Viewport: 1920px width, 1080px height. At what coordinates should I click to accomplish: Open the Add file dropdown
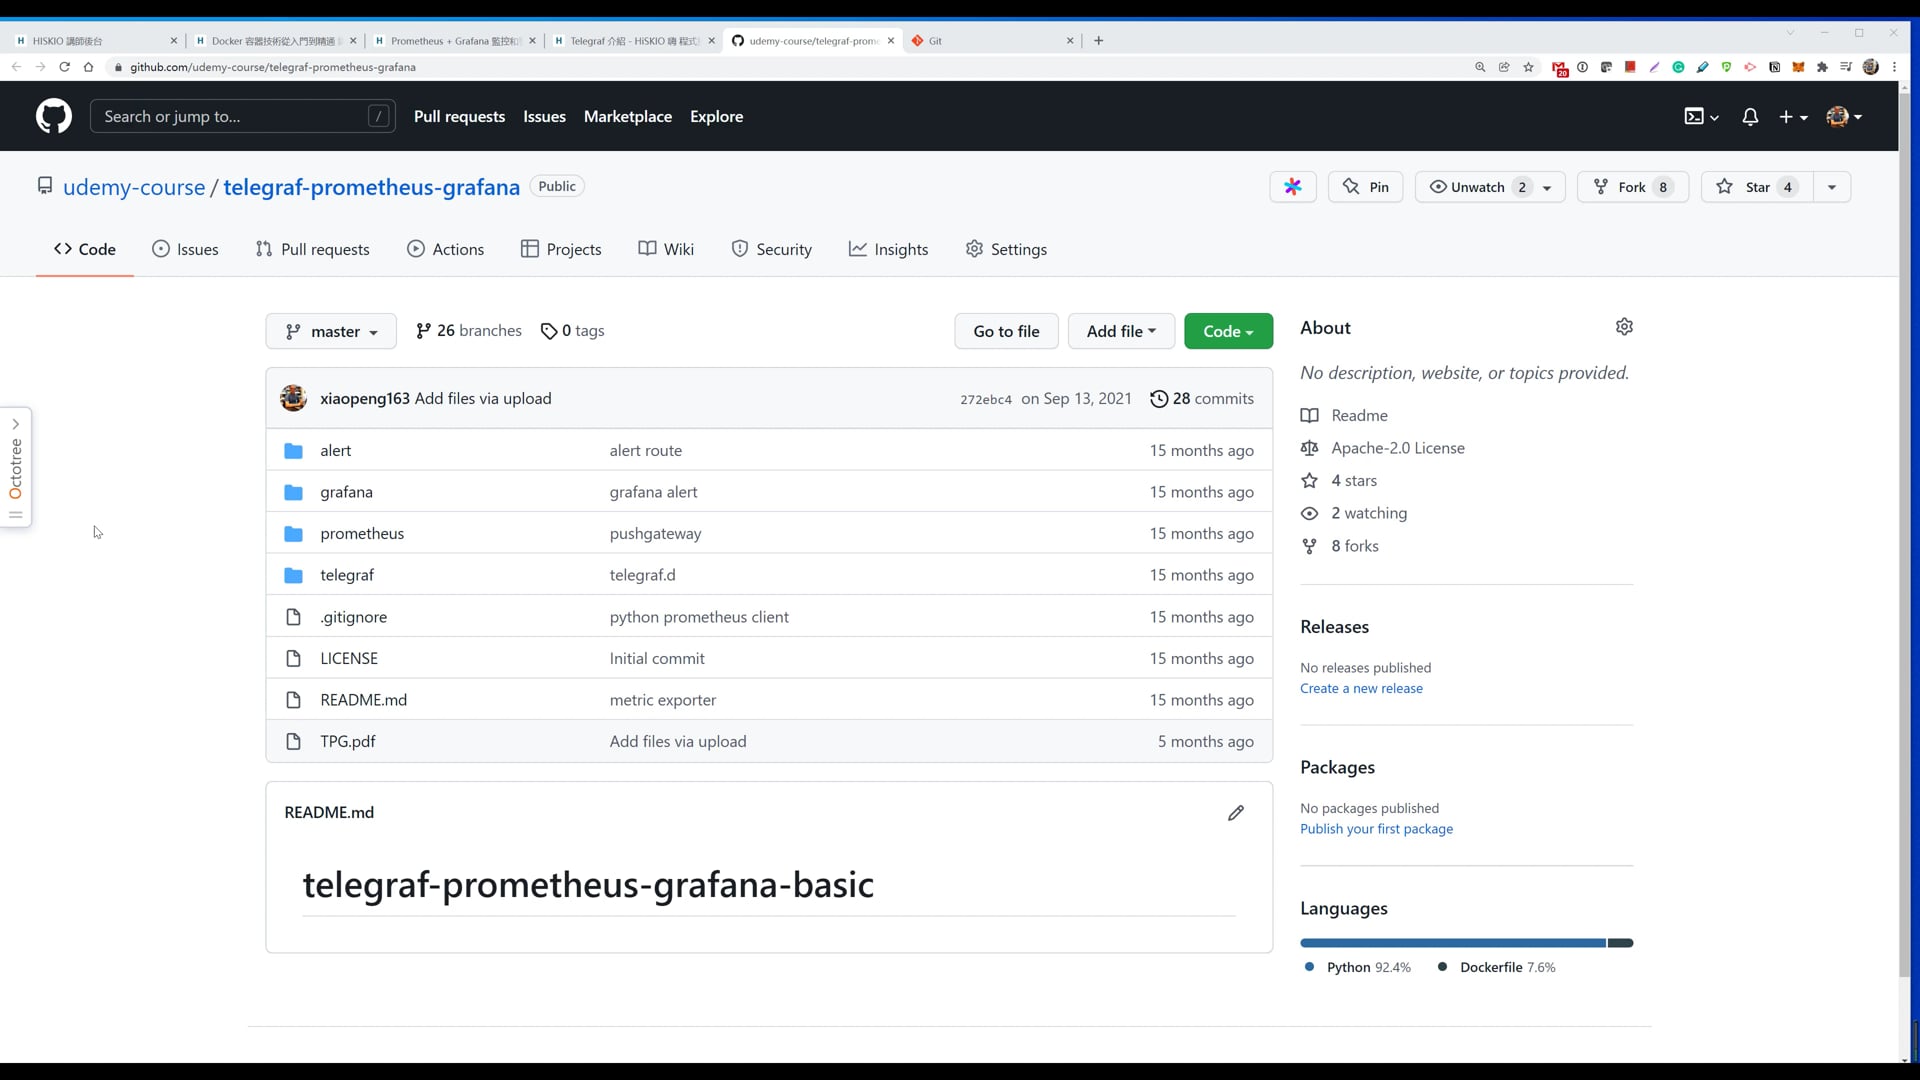pos(1121,331)
